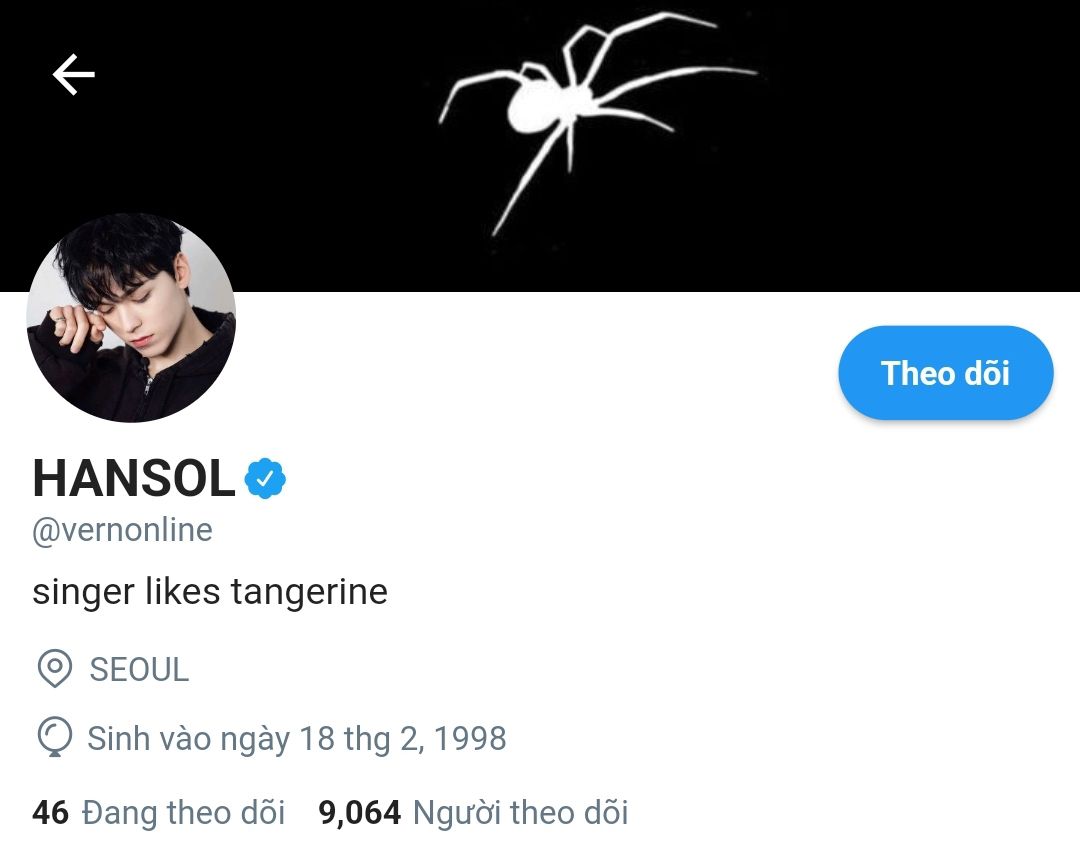Tap the SEOUL location label
The height and width of the screenshot is (863, 1080).
tap(139, 669)
